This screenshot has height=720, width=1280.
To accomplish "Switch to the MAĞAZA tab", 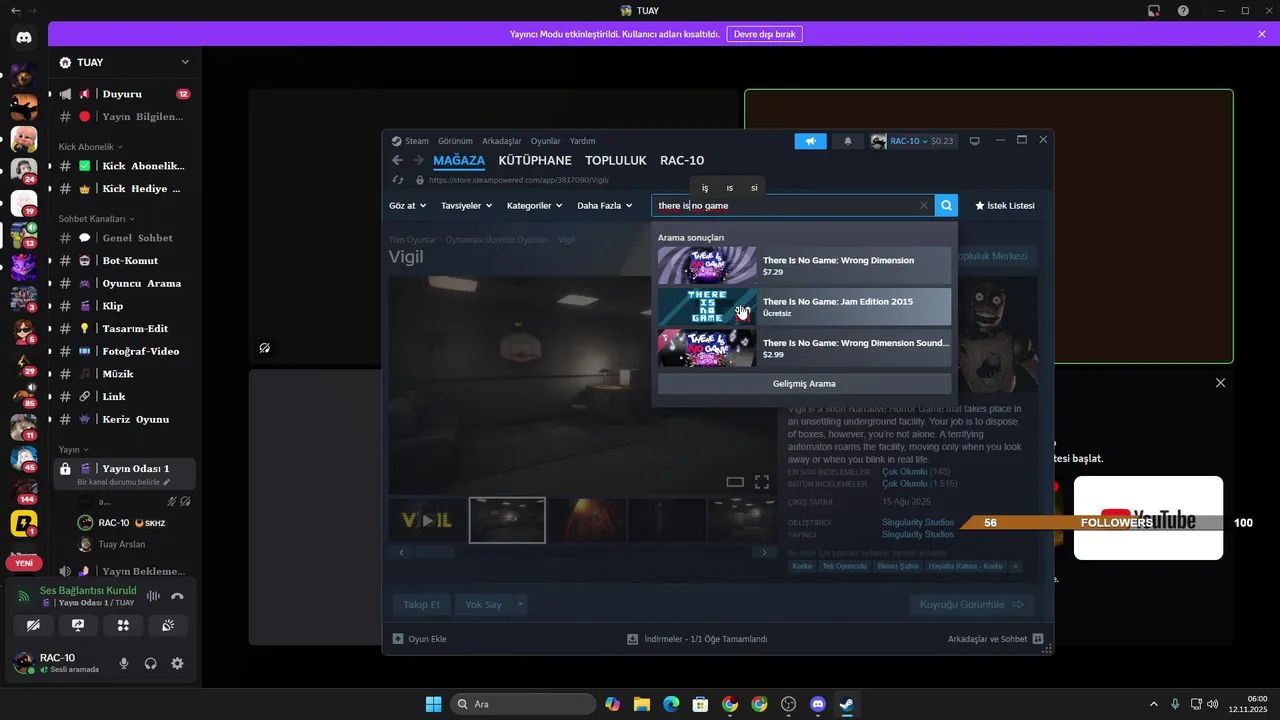I will pyautogui.click(x=459, y=160).
